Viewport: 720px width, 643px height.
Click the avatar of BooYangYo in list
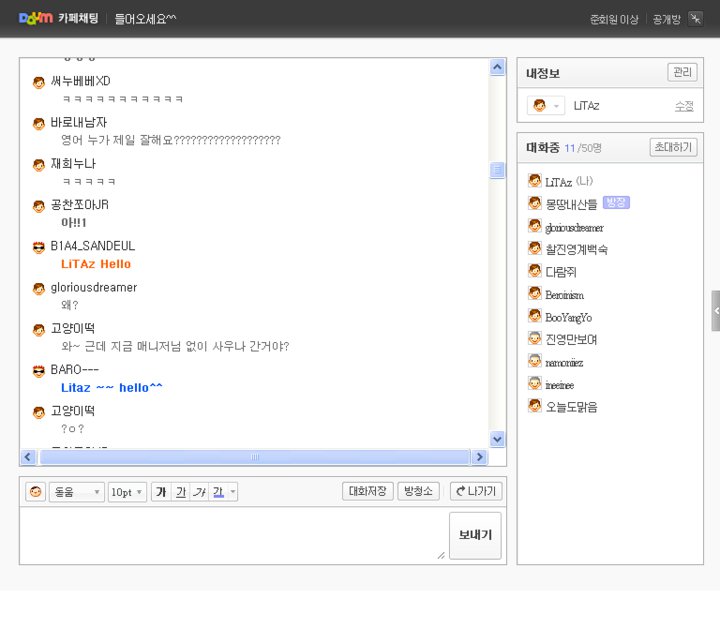(x=534, y=316)
